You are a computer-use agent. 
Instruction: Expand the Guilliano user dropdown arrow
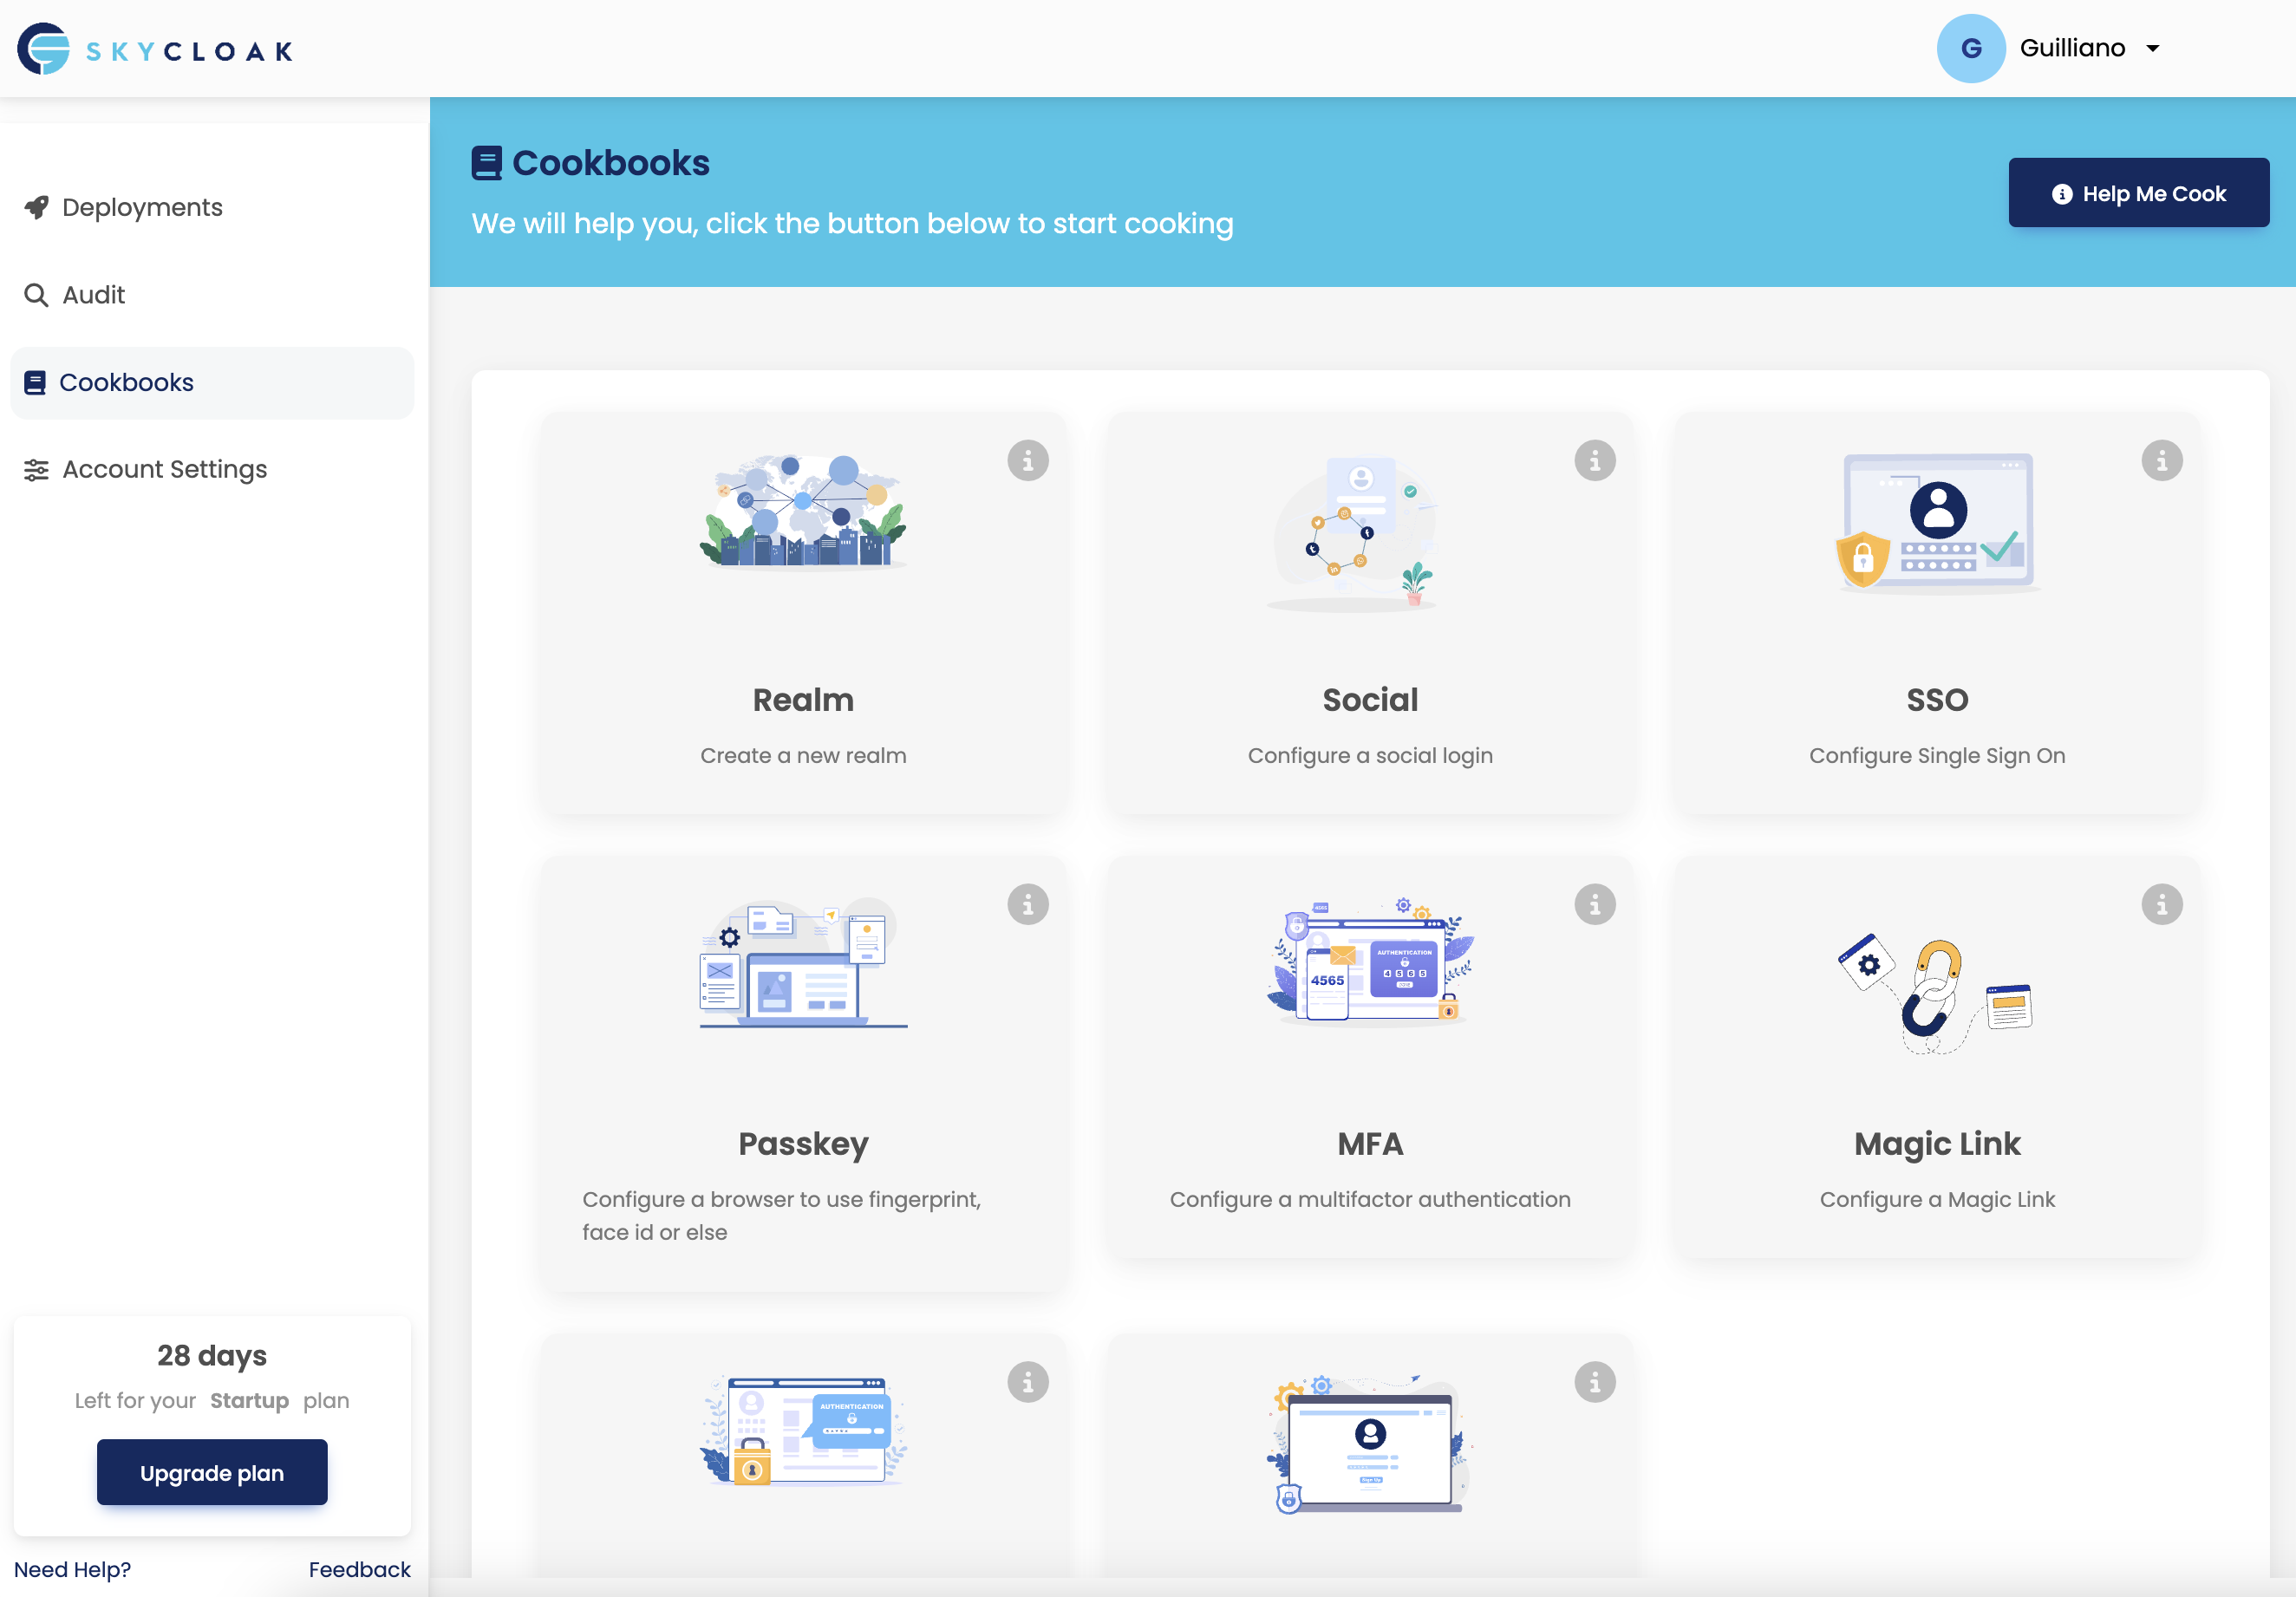pos(2153,48)
